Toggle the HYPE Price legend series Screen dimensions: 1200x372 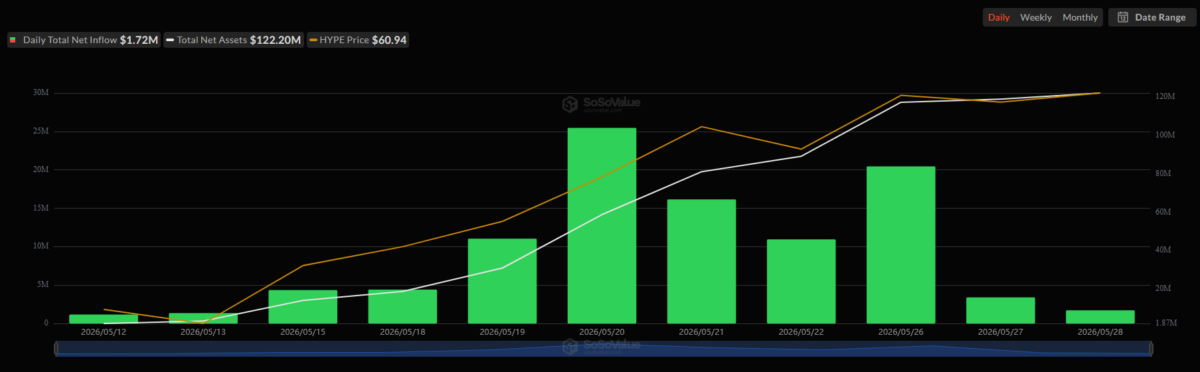359,40
